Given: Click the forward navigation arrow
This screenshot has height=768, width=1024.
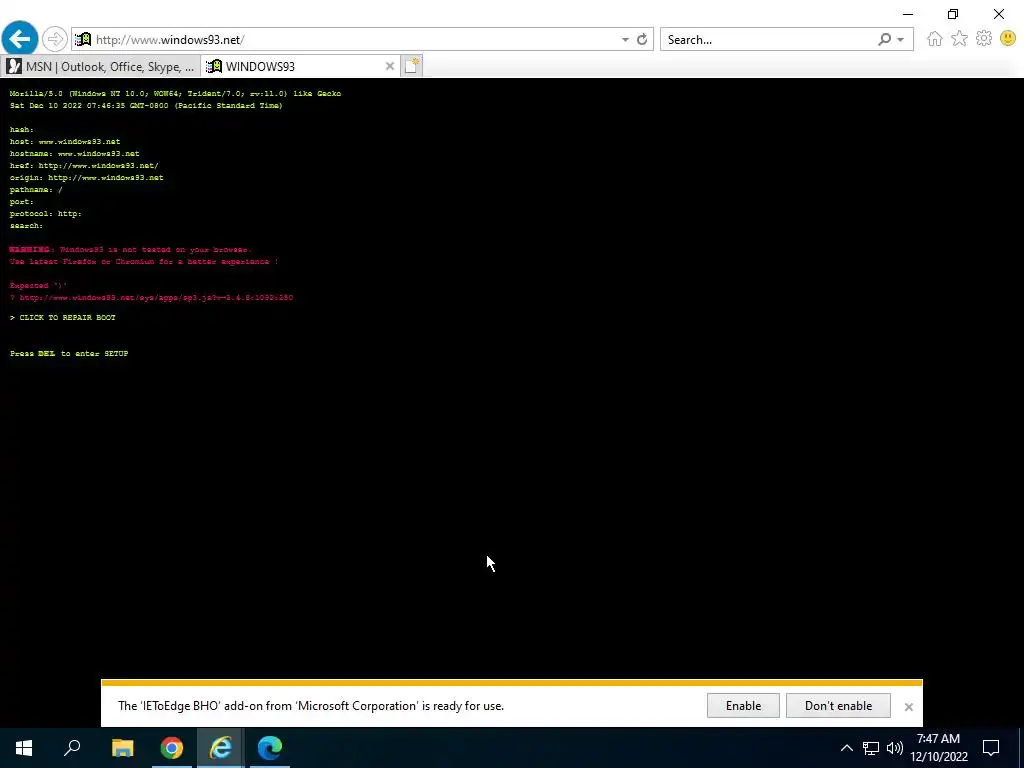Looking at the screenshot, I should coord(55,39).
